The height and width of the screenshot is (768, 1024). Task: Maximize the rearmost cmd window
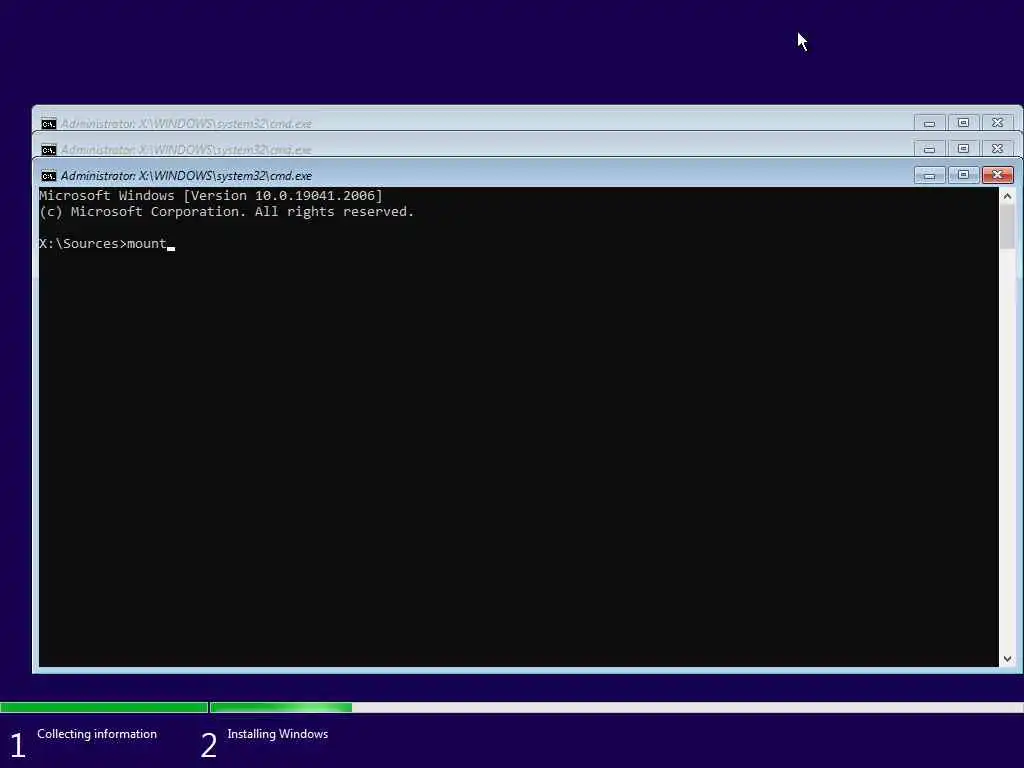click(963, 123)
